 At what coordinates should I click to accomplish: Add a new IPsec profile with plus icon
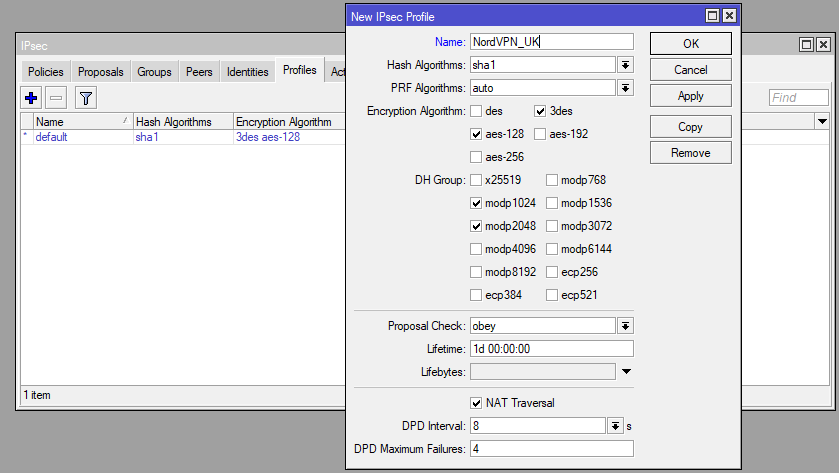31,98
